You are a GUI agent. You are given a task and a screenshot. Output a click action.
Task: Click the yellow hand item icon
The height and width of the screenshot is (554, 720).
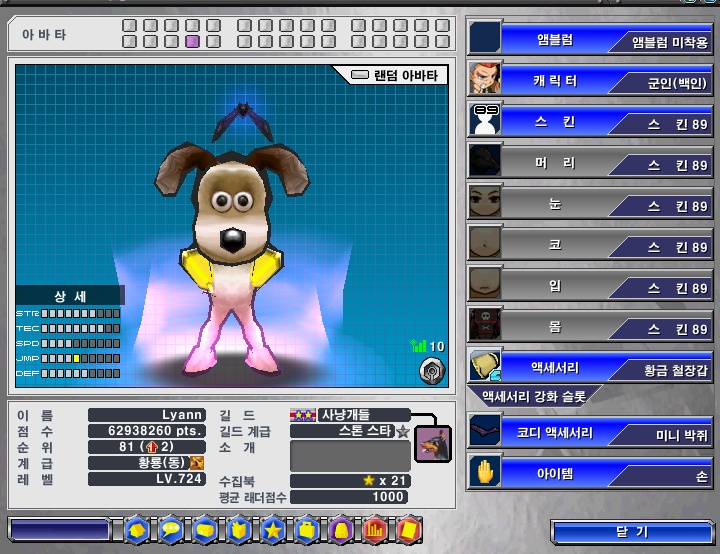pos(485,472)
